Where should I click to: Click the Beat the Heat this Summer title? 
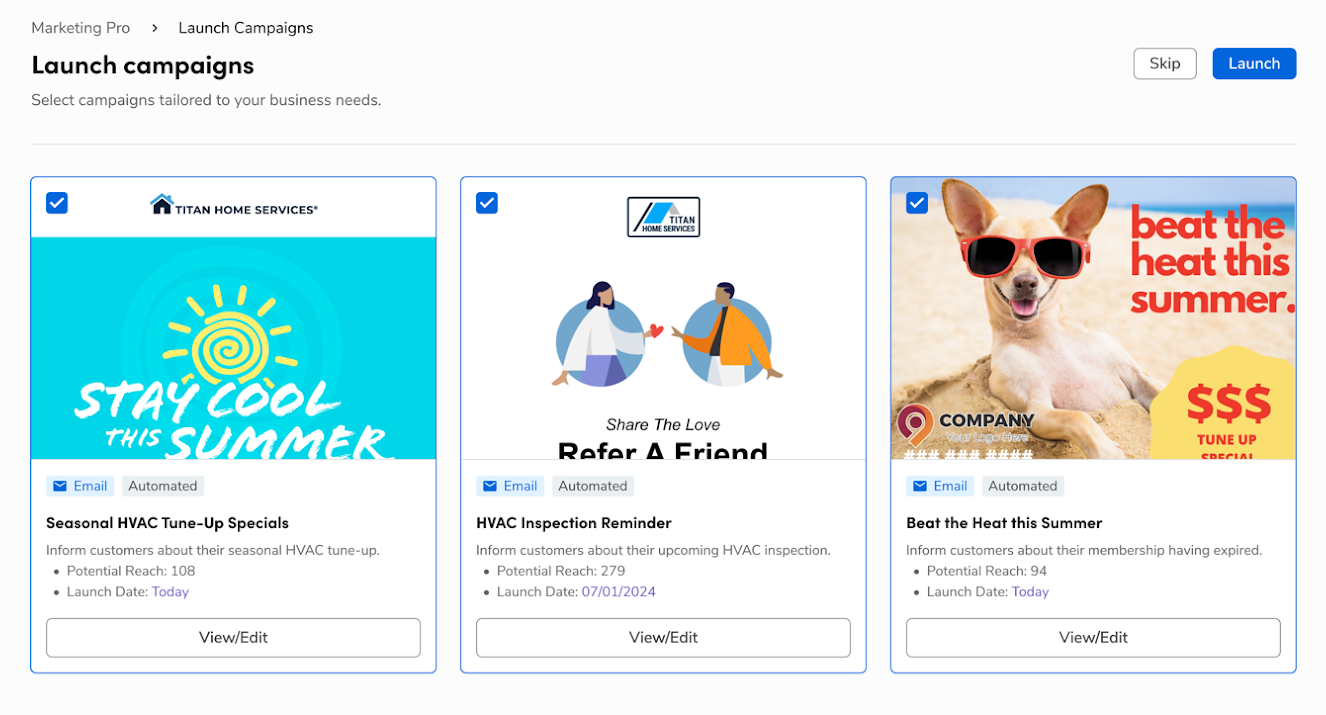1004,523
